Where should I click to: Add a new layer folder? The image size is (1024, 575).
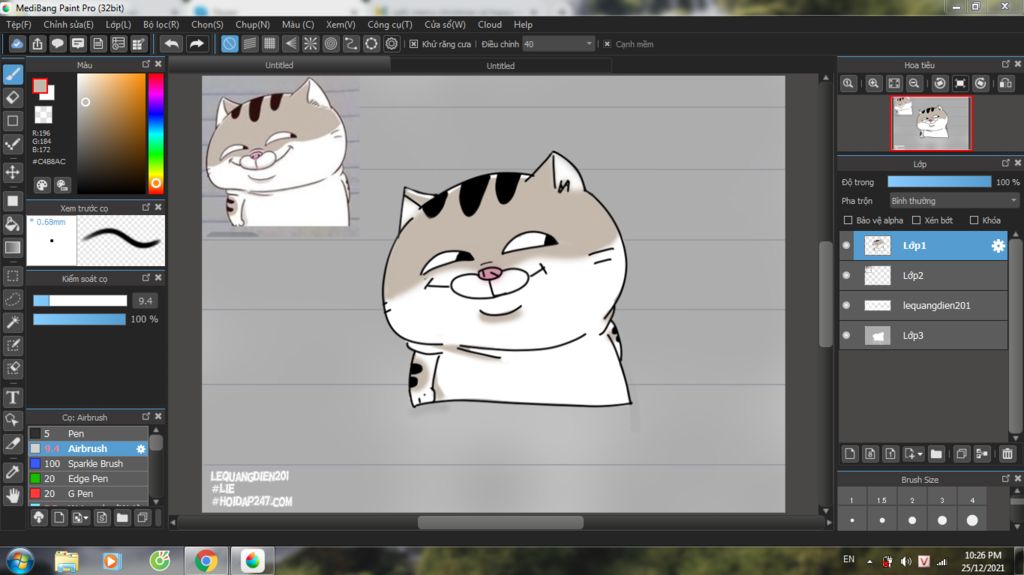coord(936,453)
